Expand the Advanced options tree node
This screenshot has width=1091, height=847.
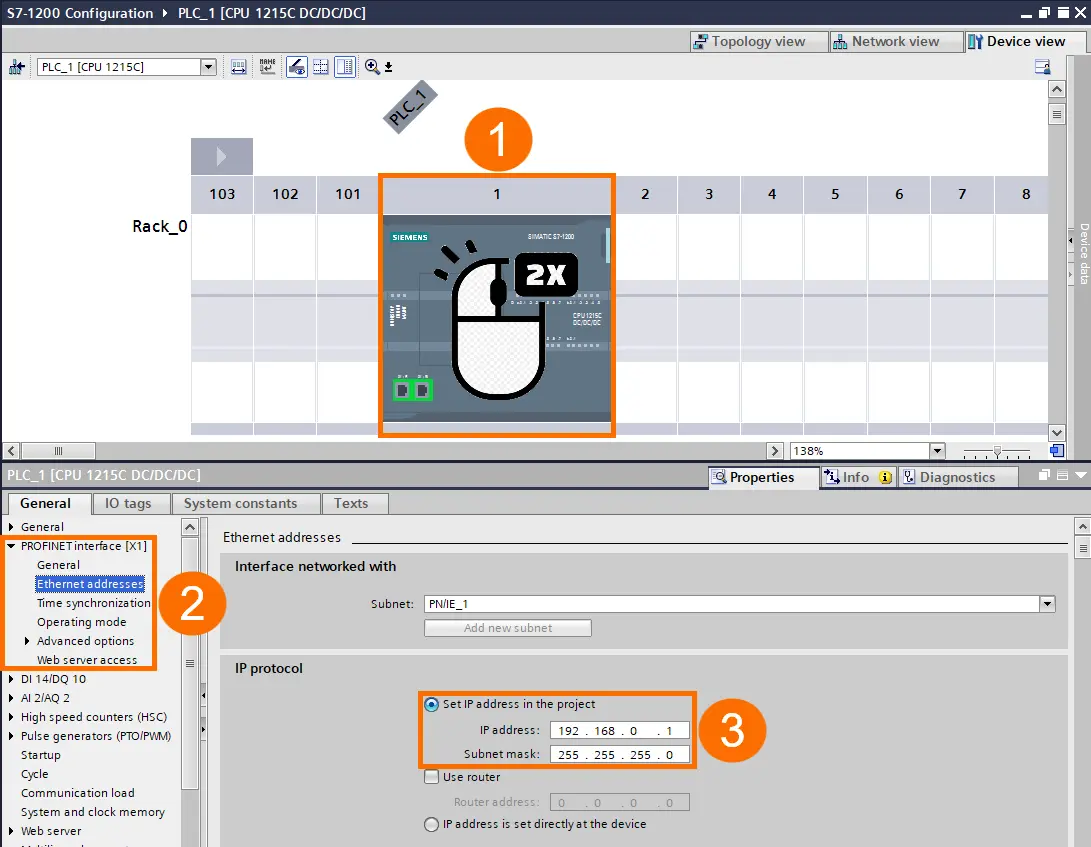(27, 641)
